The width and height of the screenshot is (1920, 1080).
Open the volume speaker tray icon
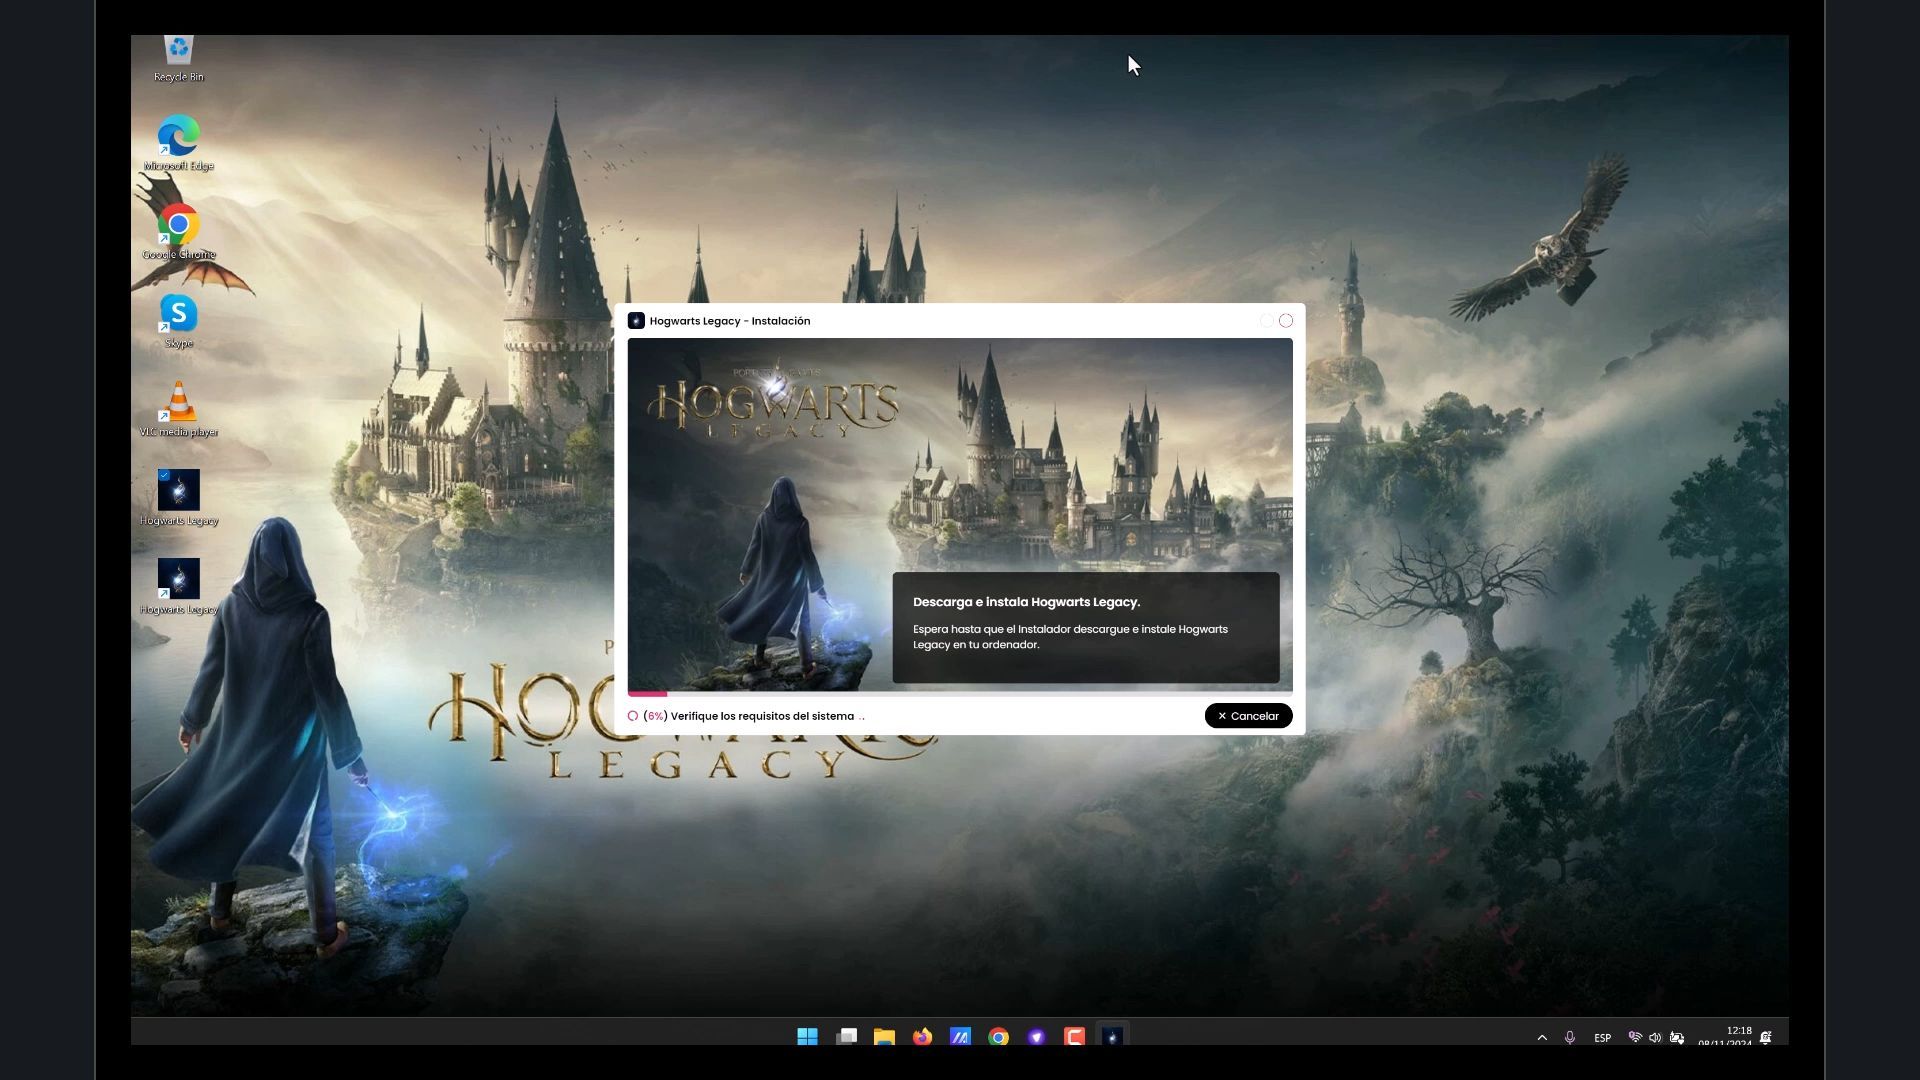[1655, 1037]
